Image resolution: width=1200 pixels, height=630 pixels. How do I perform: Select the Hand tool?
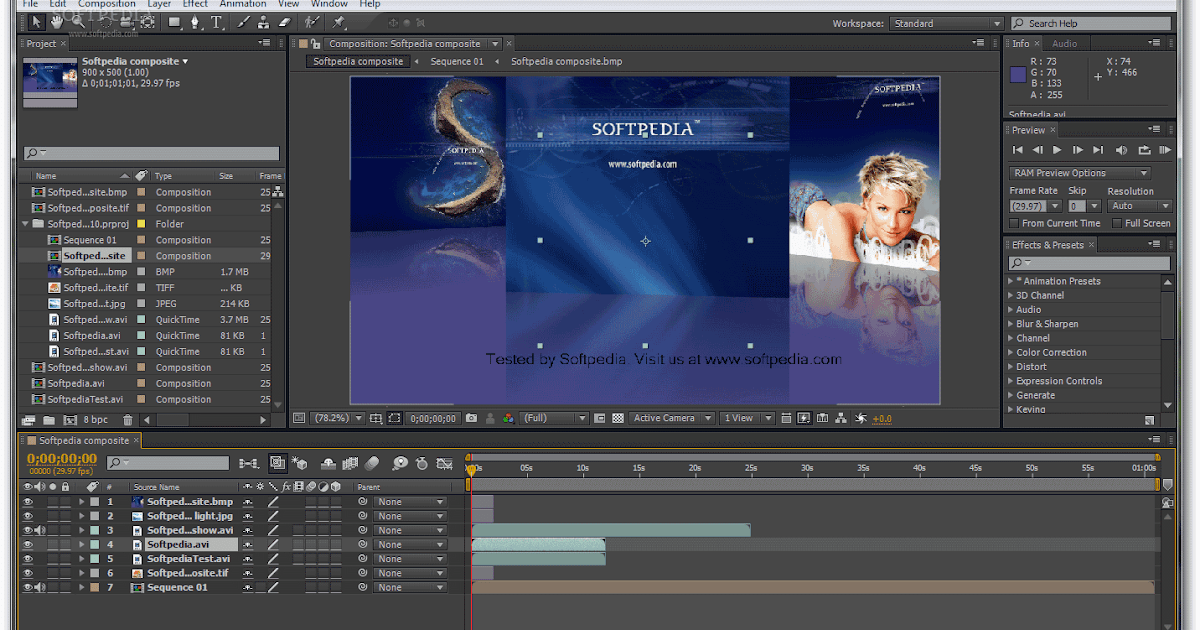pyautogui.click(x=58, y=22)
